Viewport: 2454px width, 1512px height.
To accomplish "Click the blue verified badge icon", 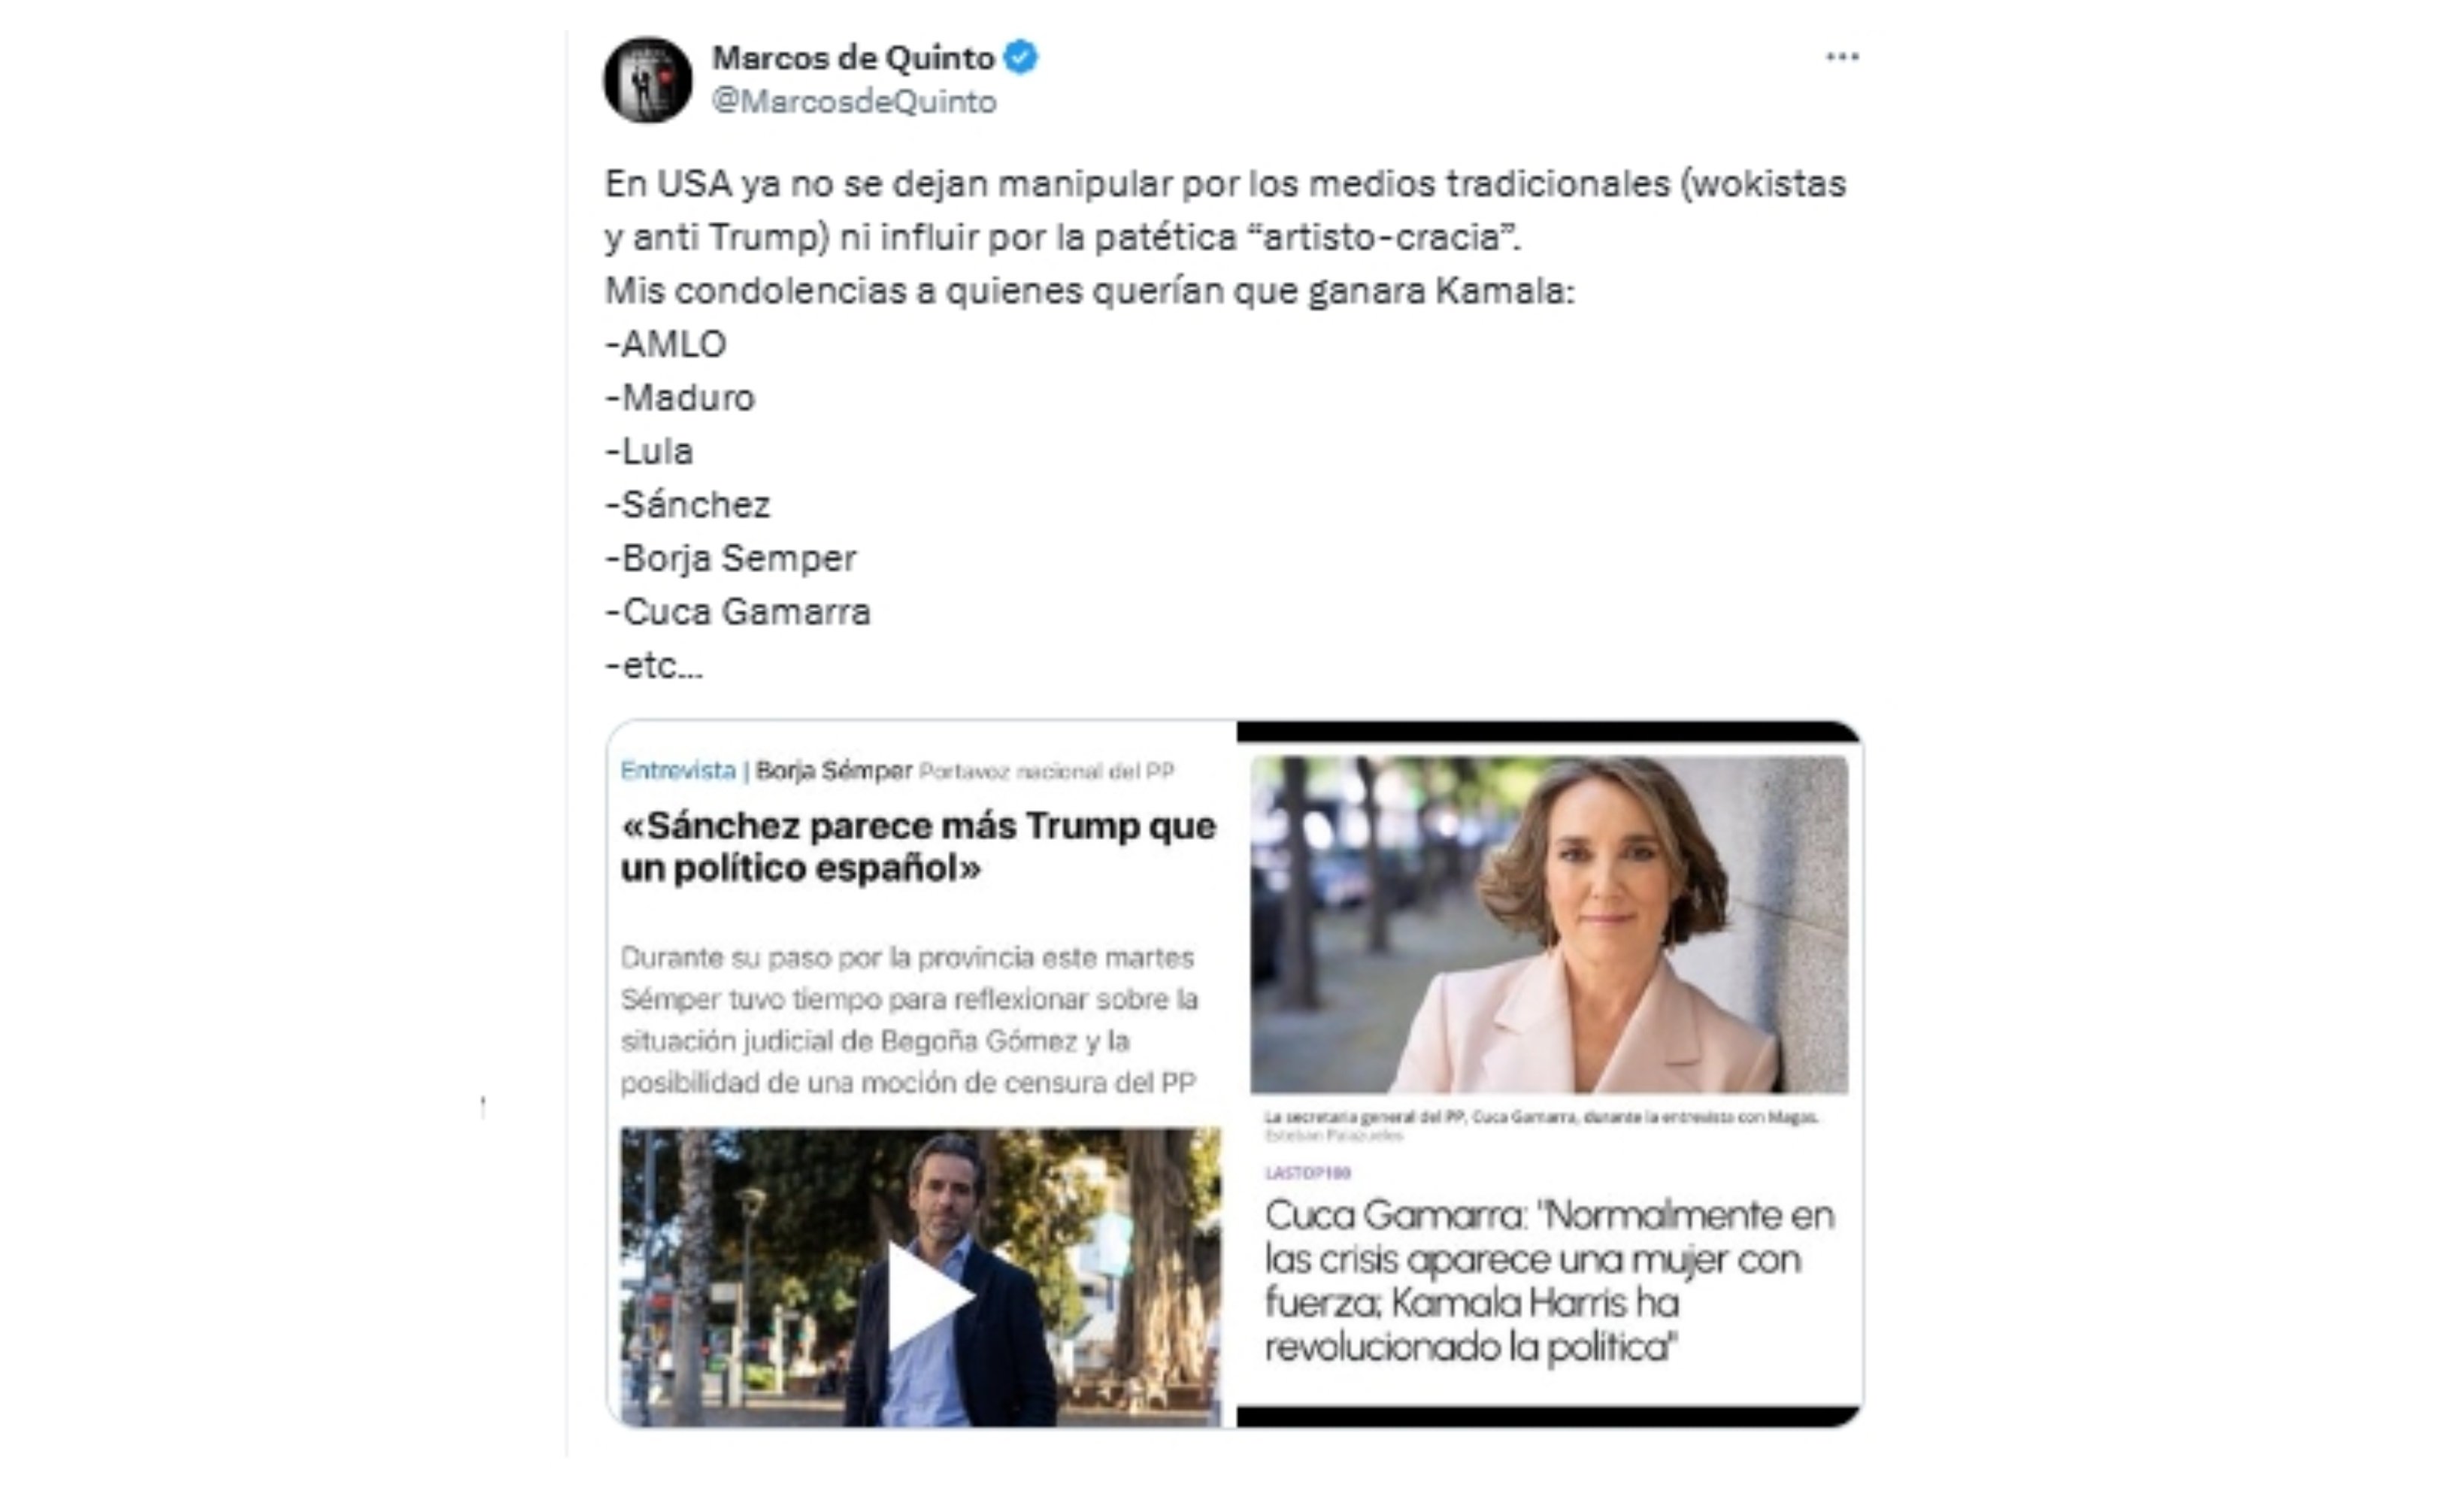I will tap(1020, 57).
